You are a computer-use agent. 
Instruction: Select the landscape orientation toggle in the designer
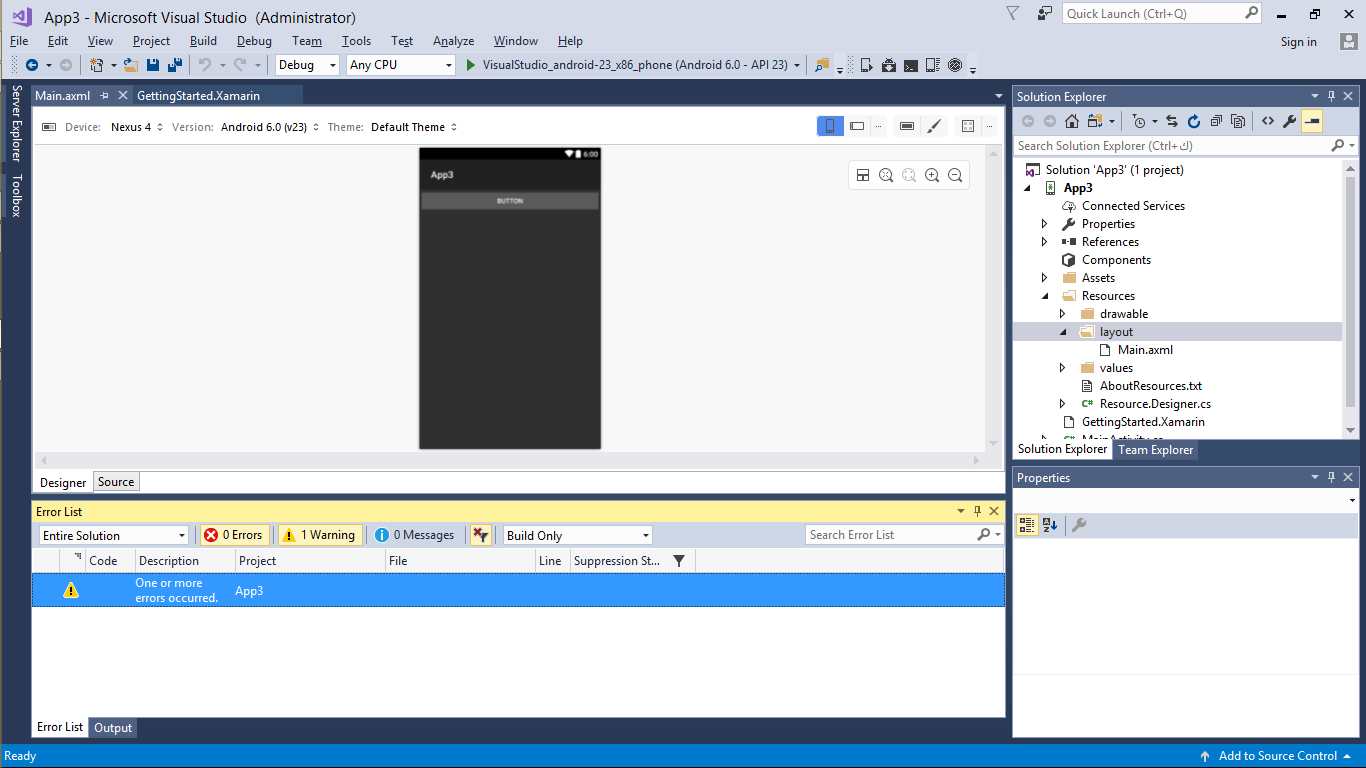click(857, 126)
